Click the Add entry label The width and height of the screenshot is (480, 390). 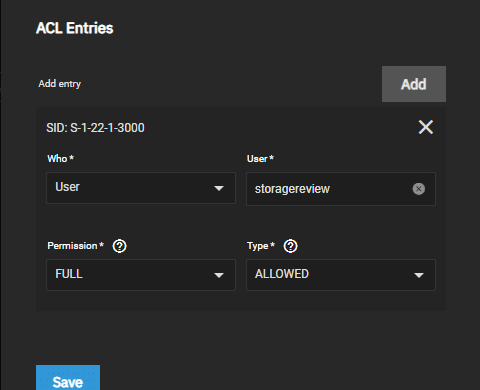[x=60, y=84]
